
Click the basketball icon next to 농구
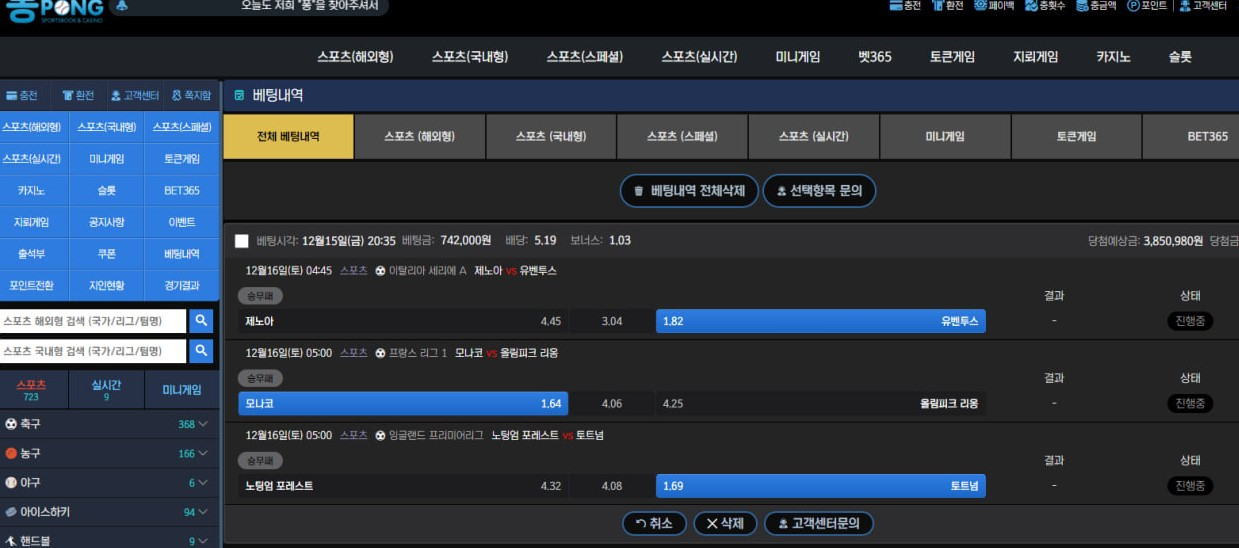(x=11, y=453)
